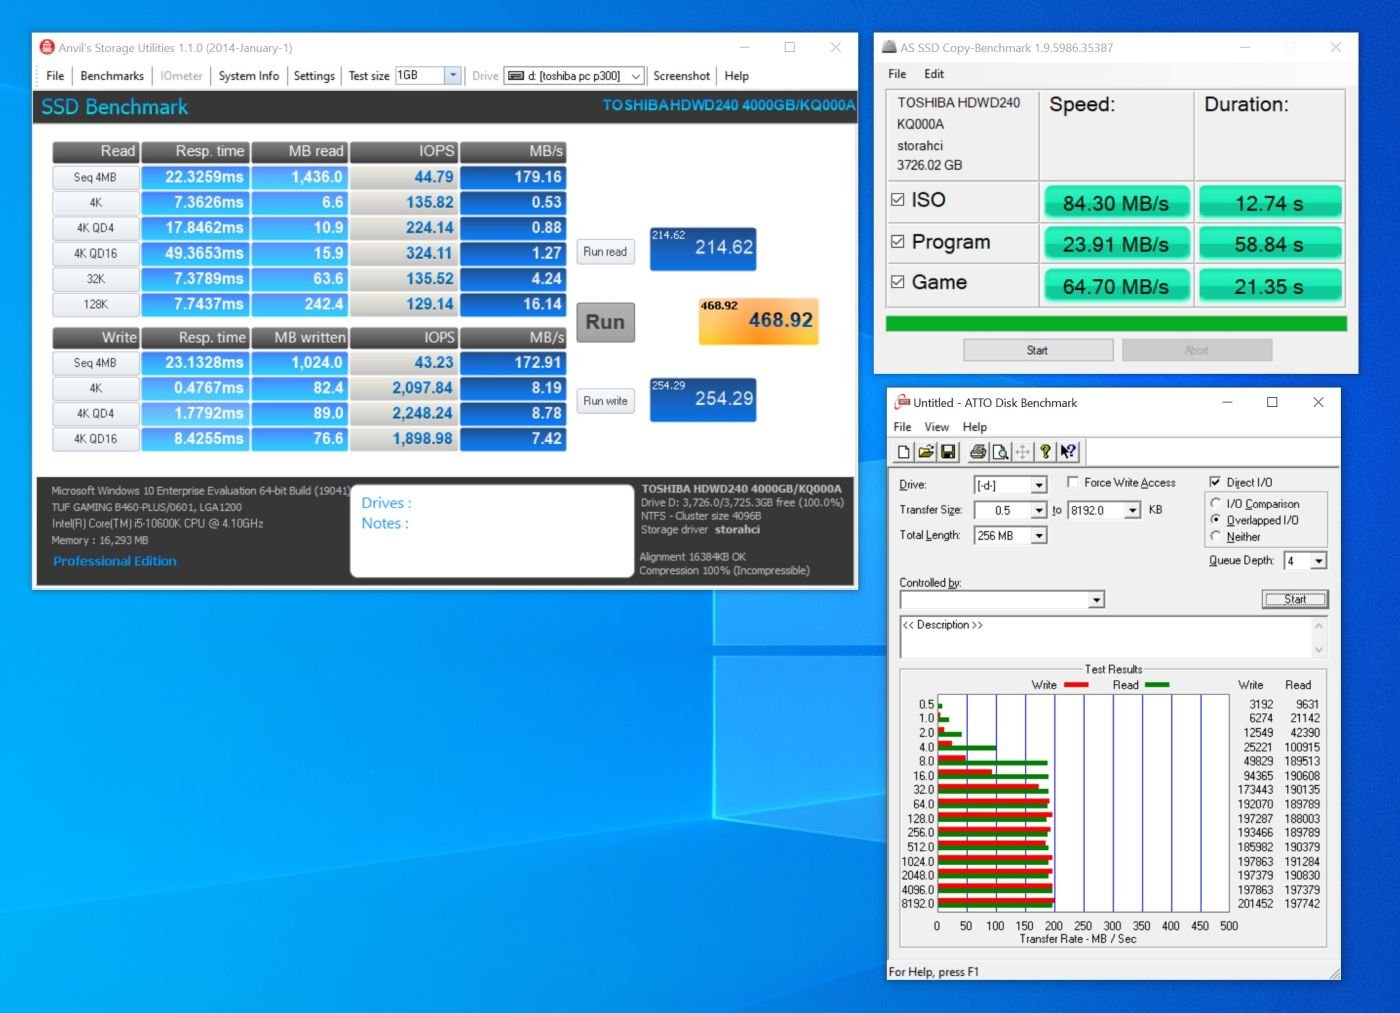Image resolution: width=1400 pixels, height=1013 pixels.
Task: Click the Run write button
Action: click(605, 401)
